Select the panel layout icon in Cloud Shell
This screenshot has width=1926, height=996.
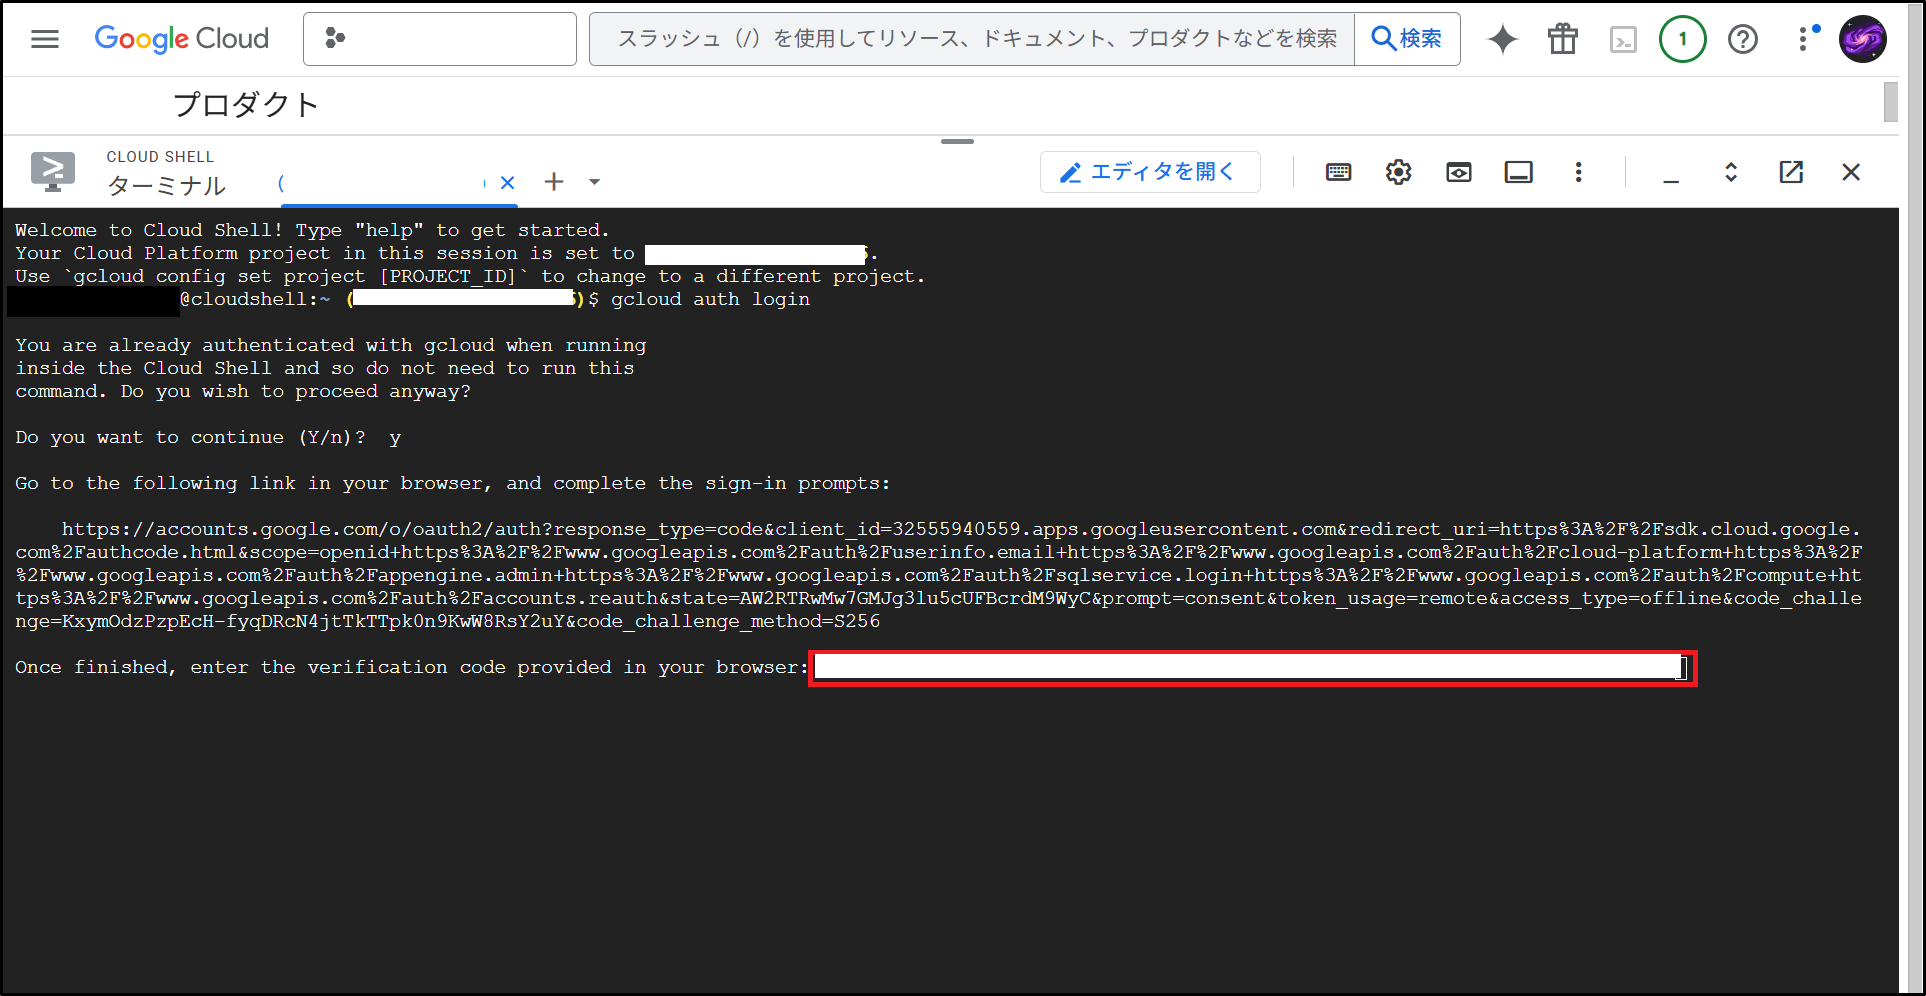(x=1518, y=171)
